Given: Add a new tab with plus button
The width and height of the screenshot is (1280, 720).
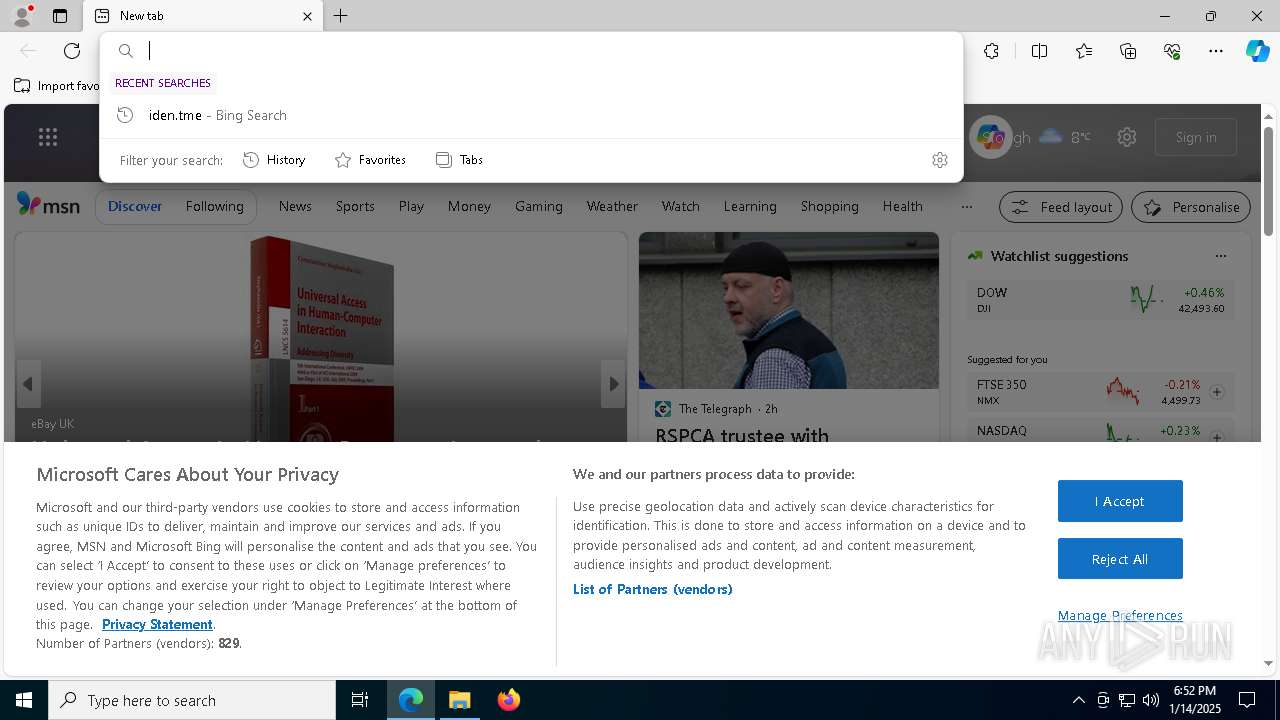Looking at the screenshot, I should [341, 16].
